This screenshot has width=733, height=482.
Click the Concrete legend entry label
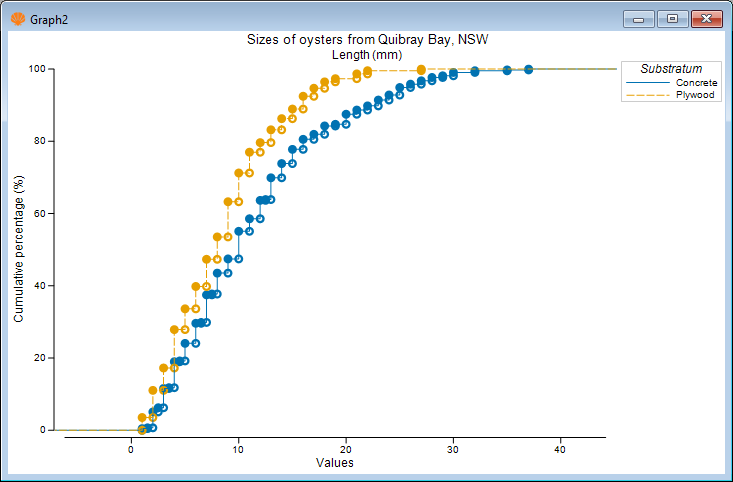coord(696,82)
